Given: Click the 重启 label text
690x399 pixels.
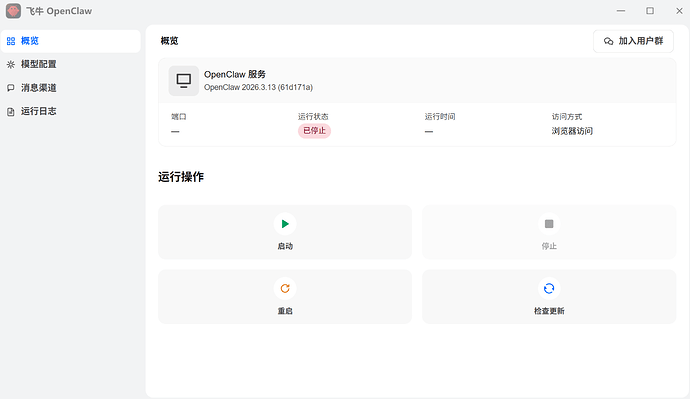Looking at the screenshot, I should (285, 311).
